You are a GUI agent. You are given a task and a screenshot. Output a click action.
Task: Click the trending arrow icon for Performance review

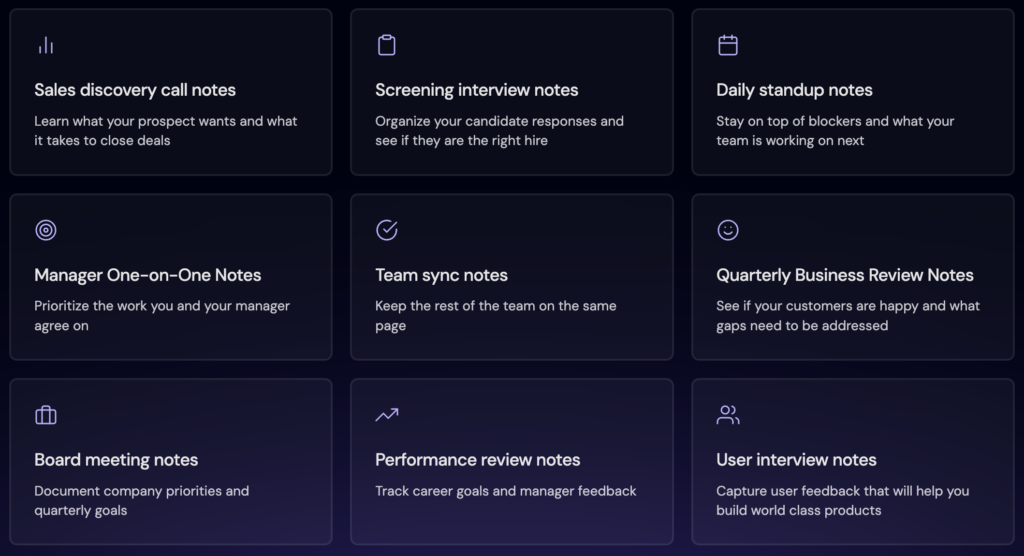point(387,415)
